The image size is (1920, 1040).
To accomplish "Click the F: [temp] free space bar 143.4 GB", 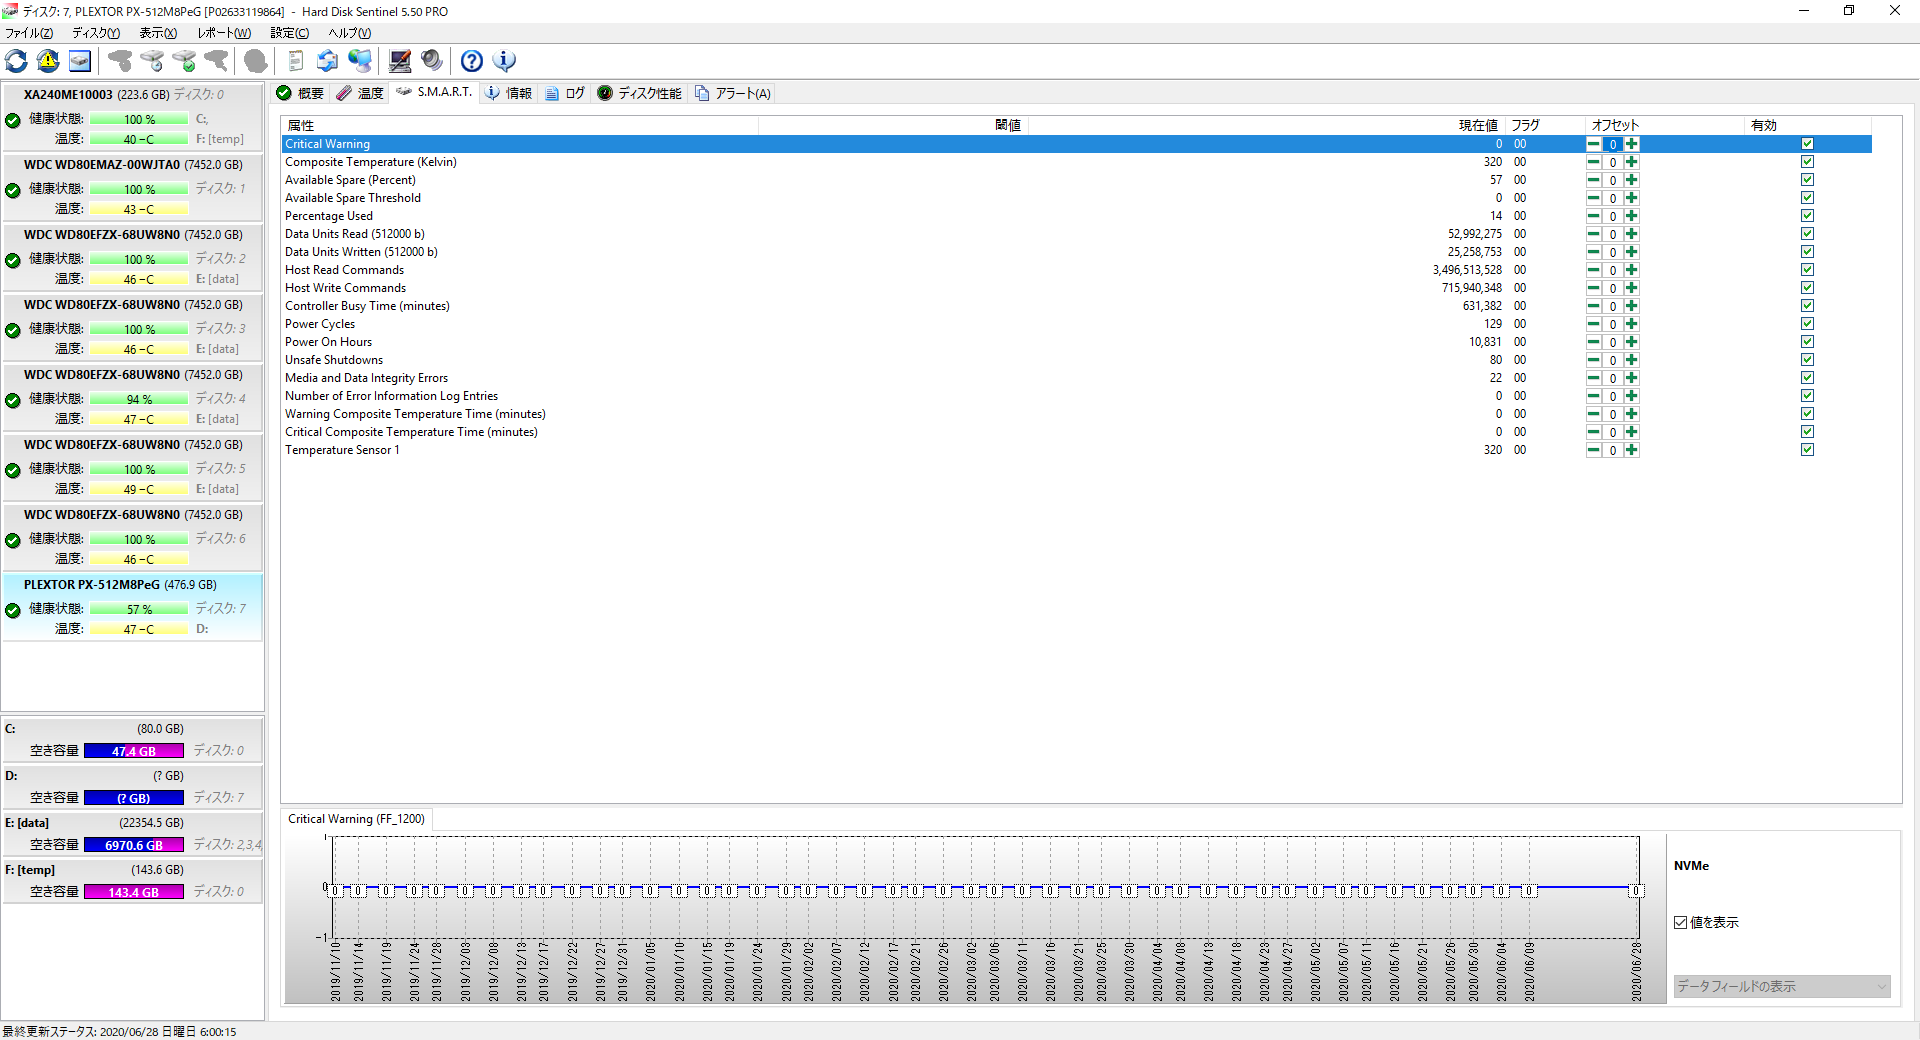I will pos(134,892).
